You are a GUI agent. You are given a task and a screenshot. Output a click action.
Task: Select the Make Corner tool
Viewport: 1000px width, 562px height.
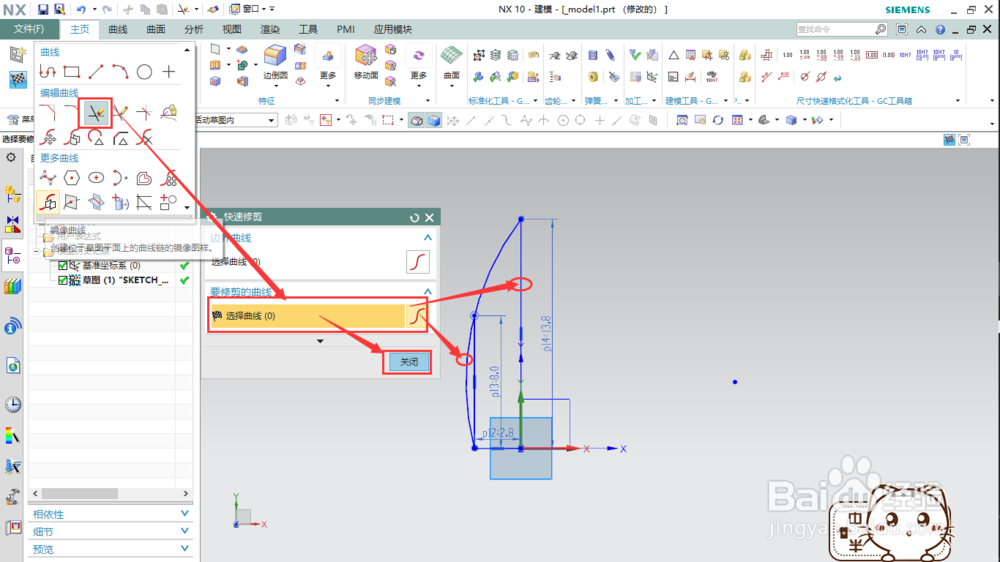coord(144,114)
